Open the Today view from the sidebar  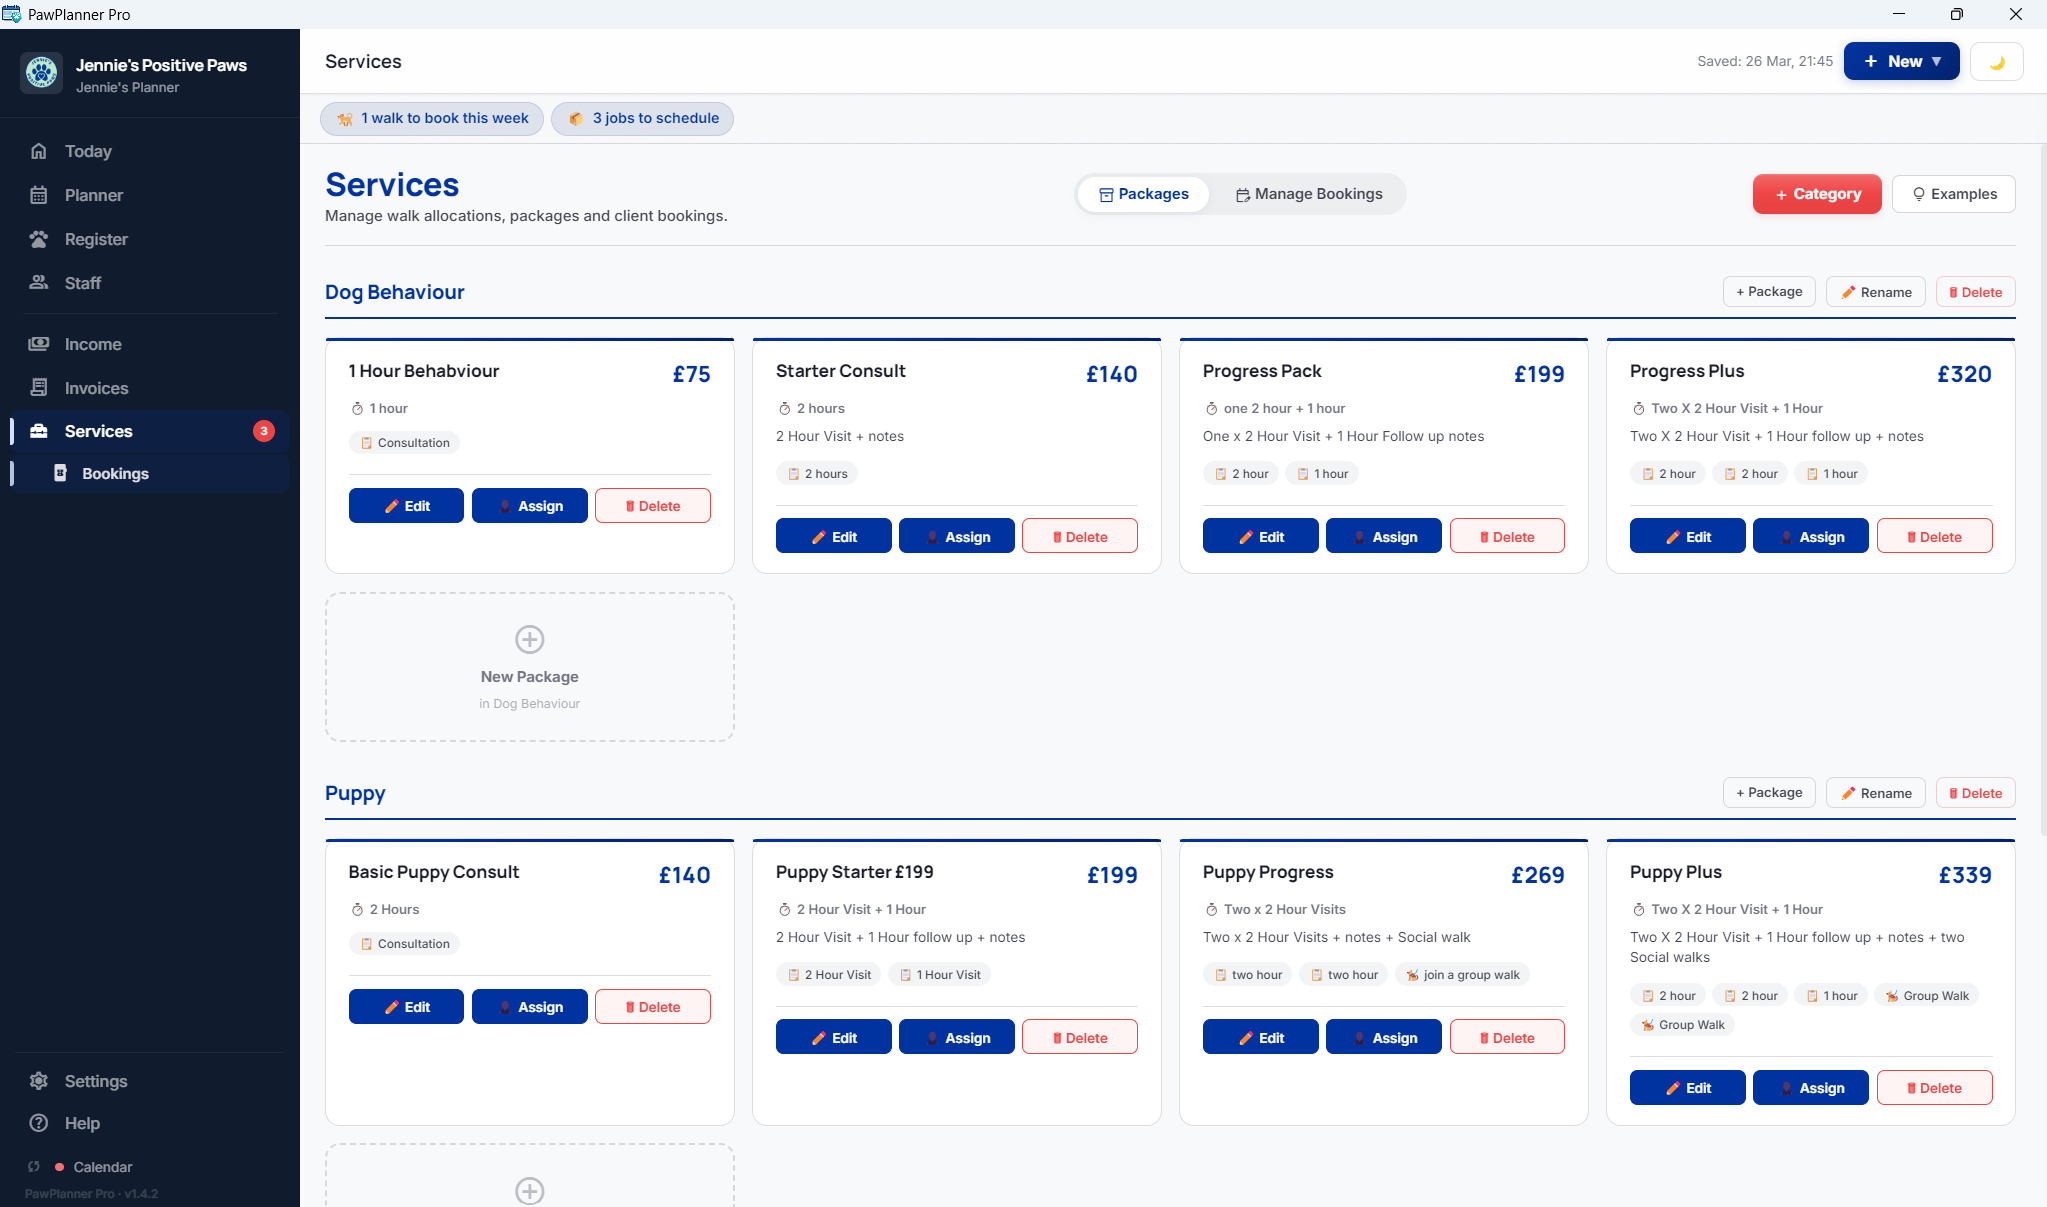[x=38, y=151]
